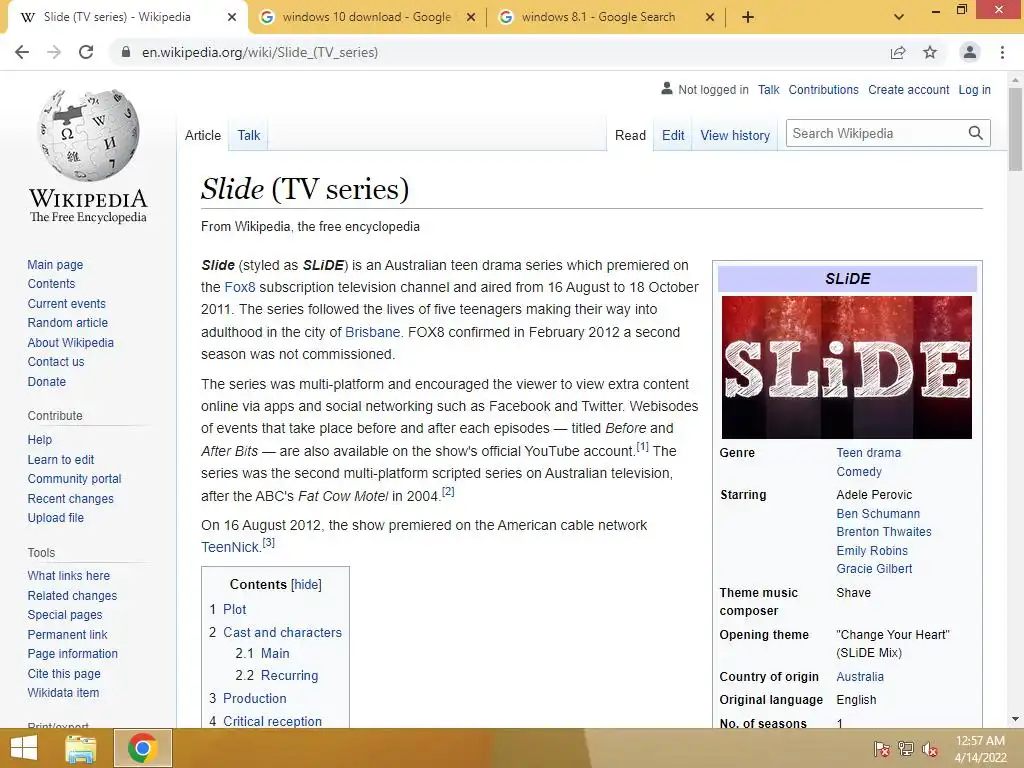Viewport: 1024px width, 768px height.
Task: Follow the Brisbane link
Action: click(x=372, y=332)
